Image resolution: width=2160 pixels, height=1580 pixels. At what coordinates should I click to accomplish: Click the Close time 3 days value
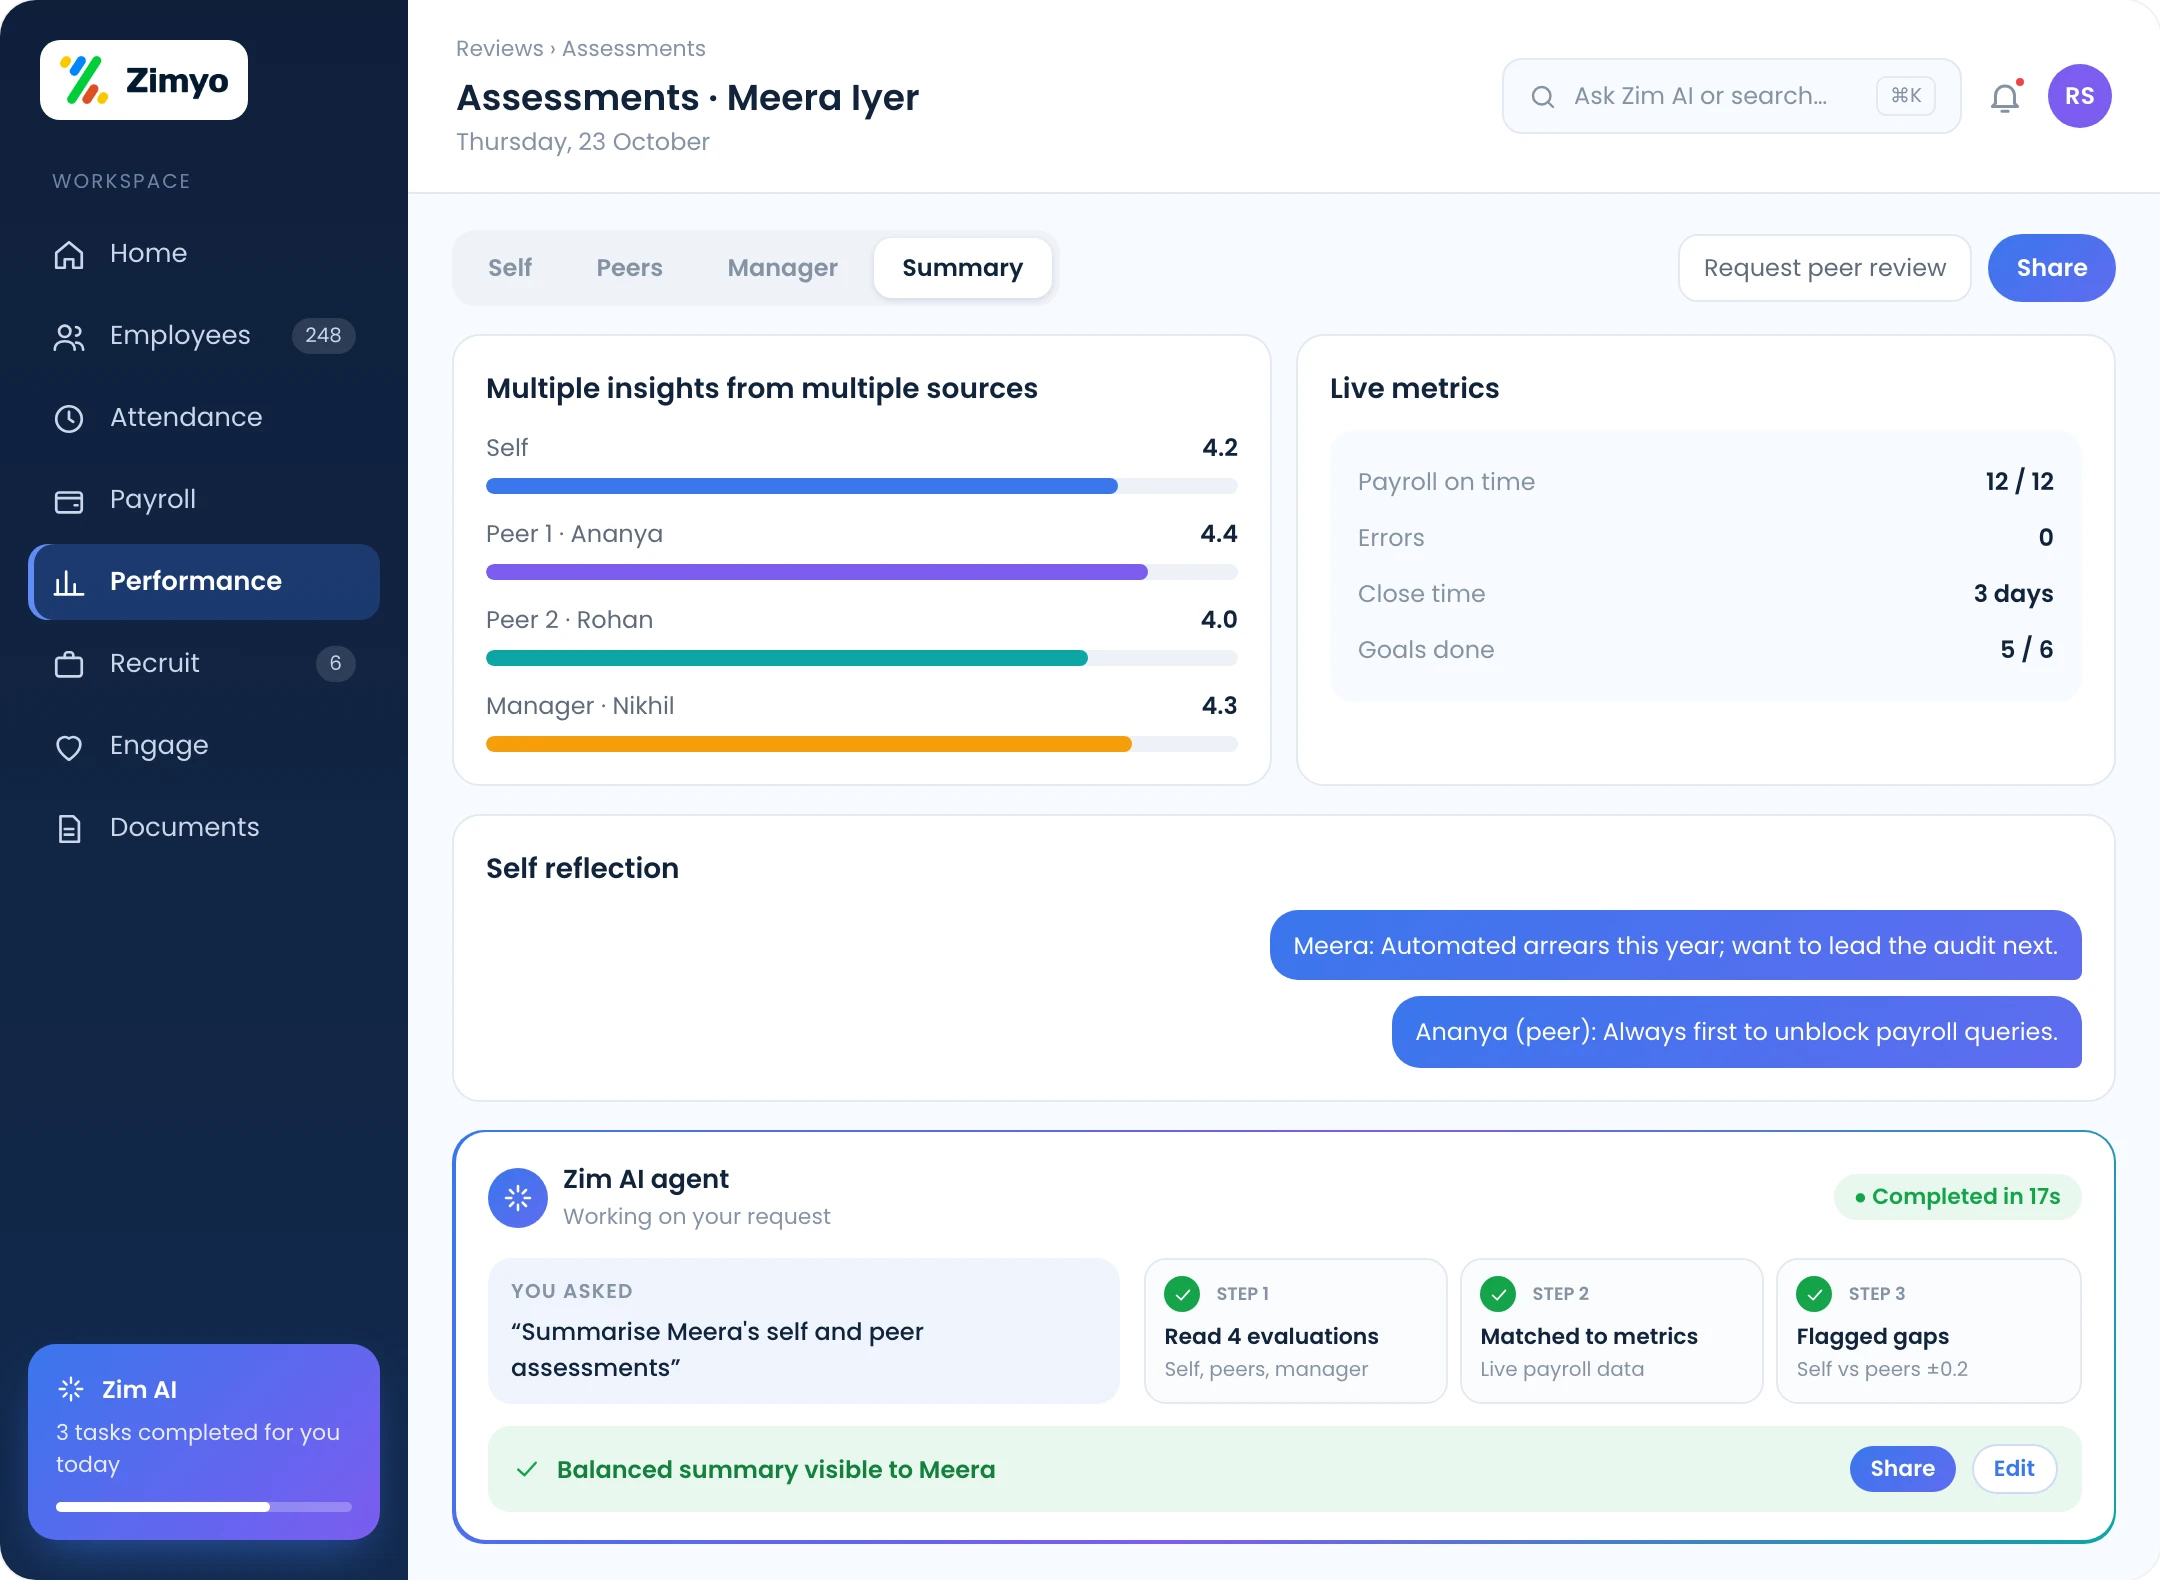tap(2014, 593)
